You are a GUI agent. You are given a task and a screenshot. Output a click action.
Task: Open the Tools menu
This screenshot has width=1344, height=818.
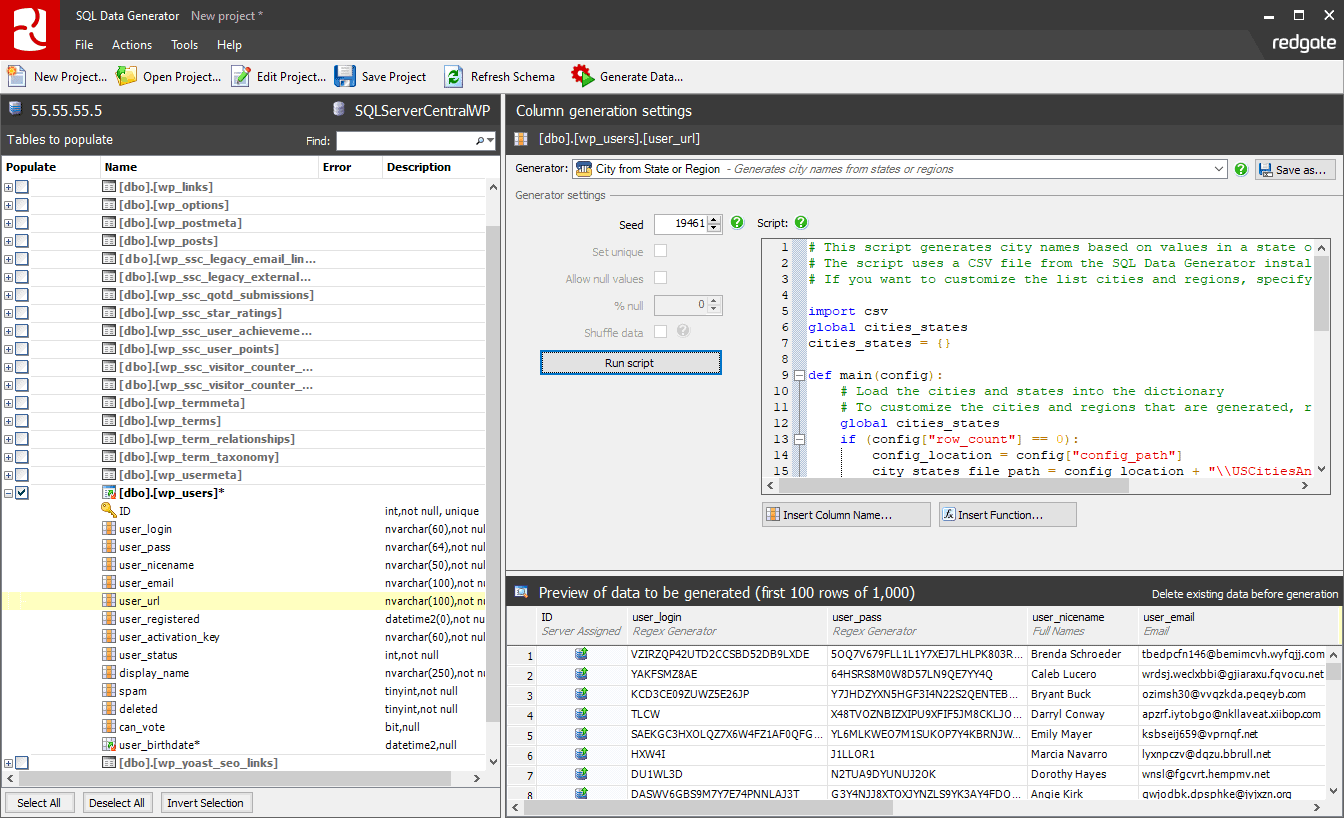pyautogui.click(x=183, y=44)
